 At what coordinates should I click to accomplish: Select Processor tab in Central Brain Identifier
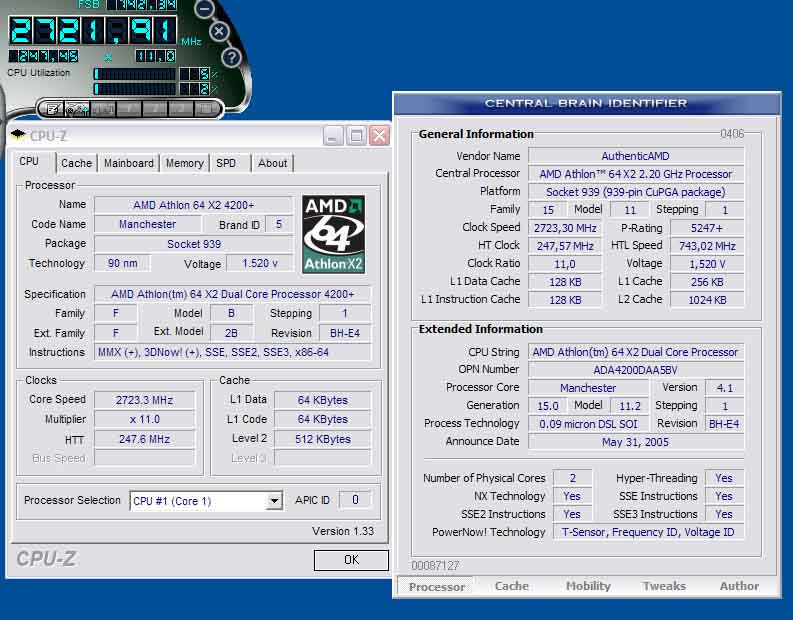point(437,587)
